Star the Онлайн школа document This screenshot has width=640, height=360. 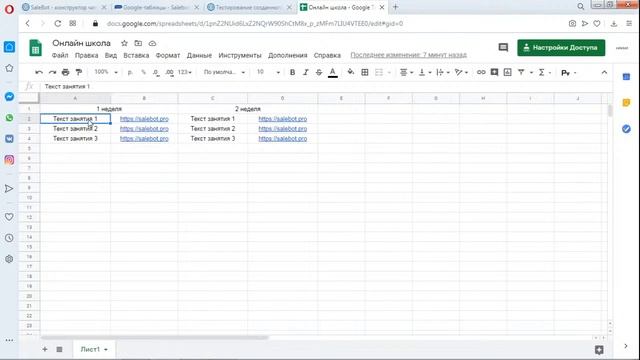(x=124, y=43)
